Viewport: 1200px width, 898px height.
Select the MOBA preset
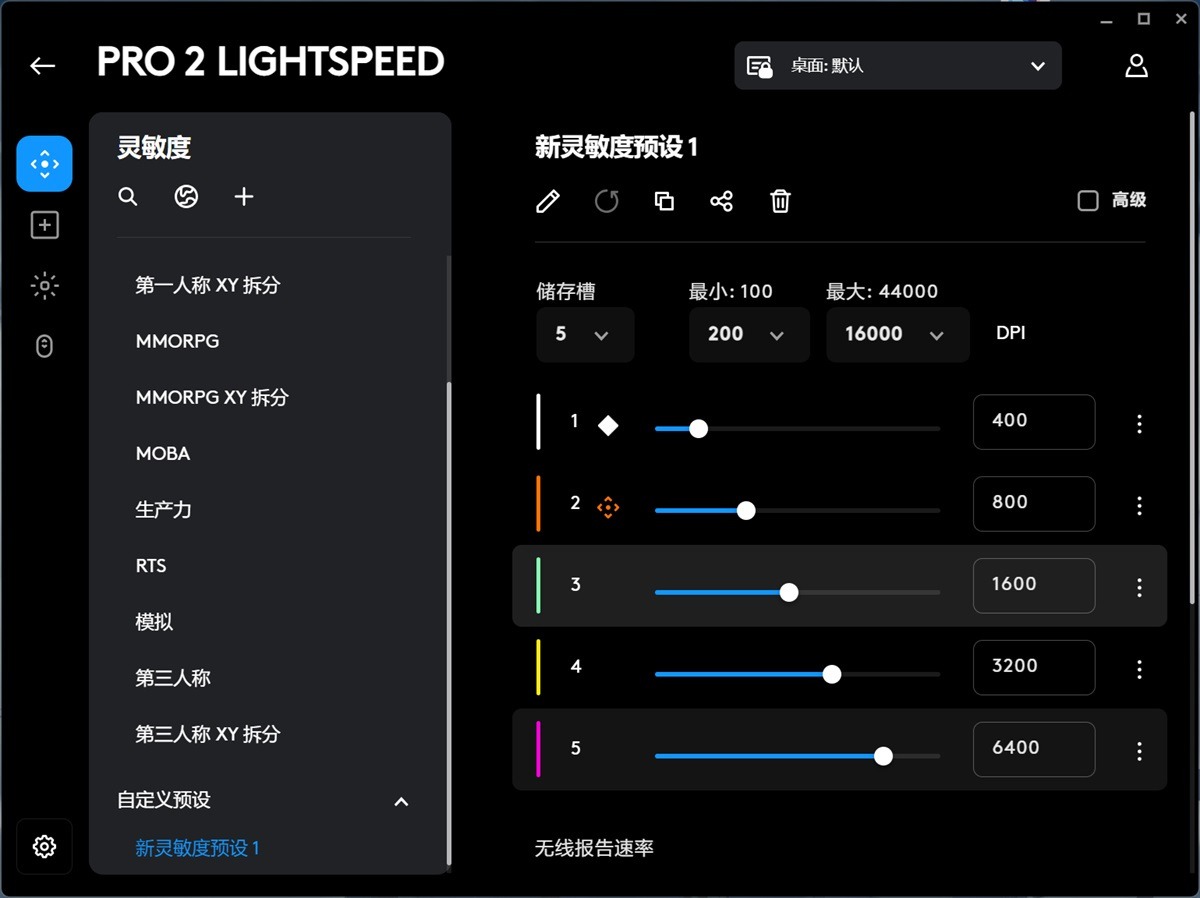(x=163, y=454)
